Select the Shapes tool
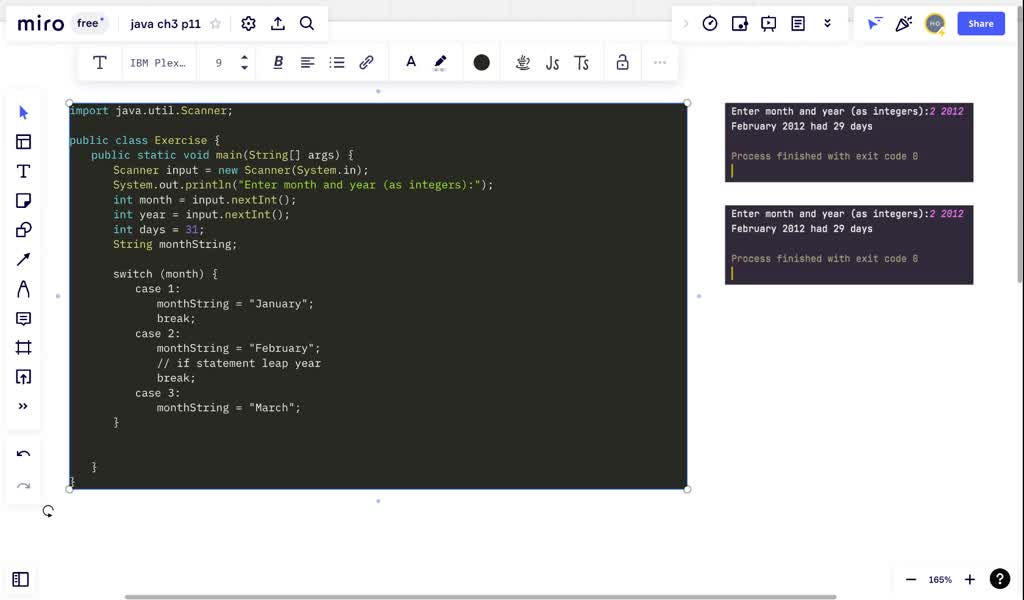The image size is (1024, 600). click(23, 229)
